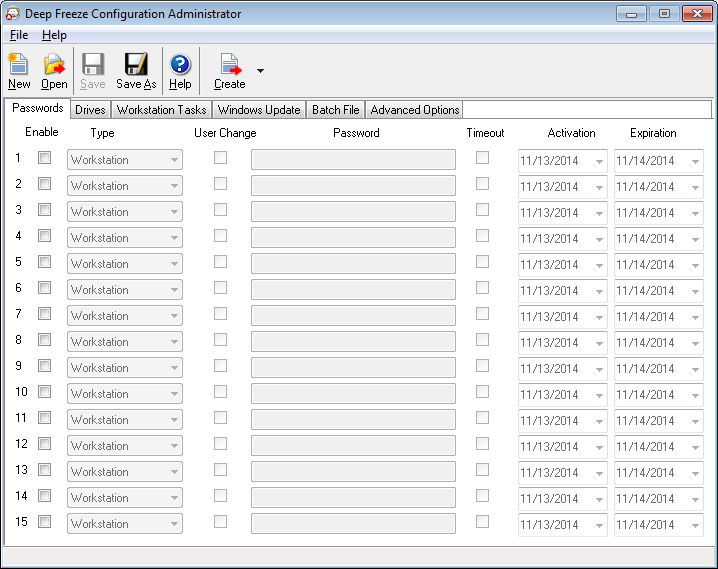
Task: Switch to the Drives tab
Action: (90, 110)
